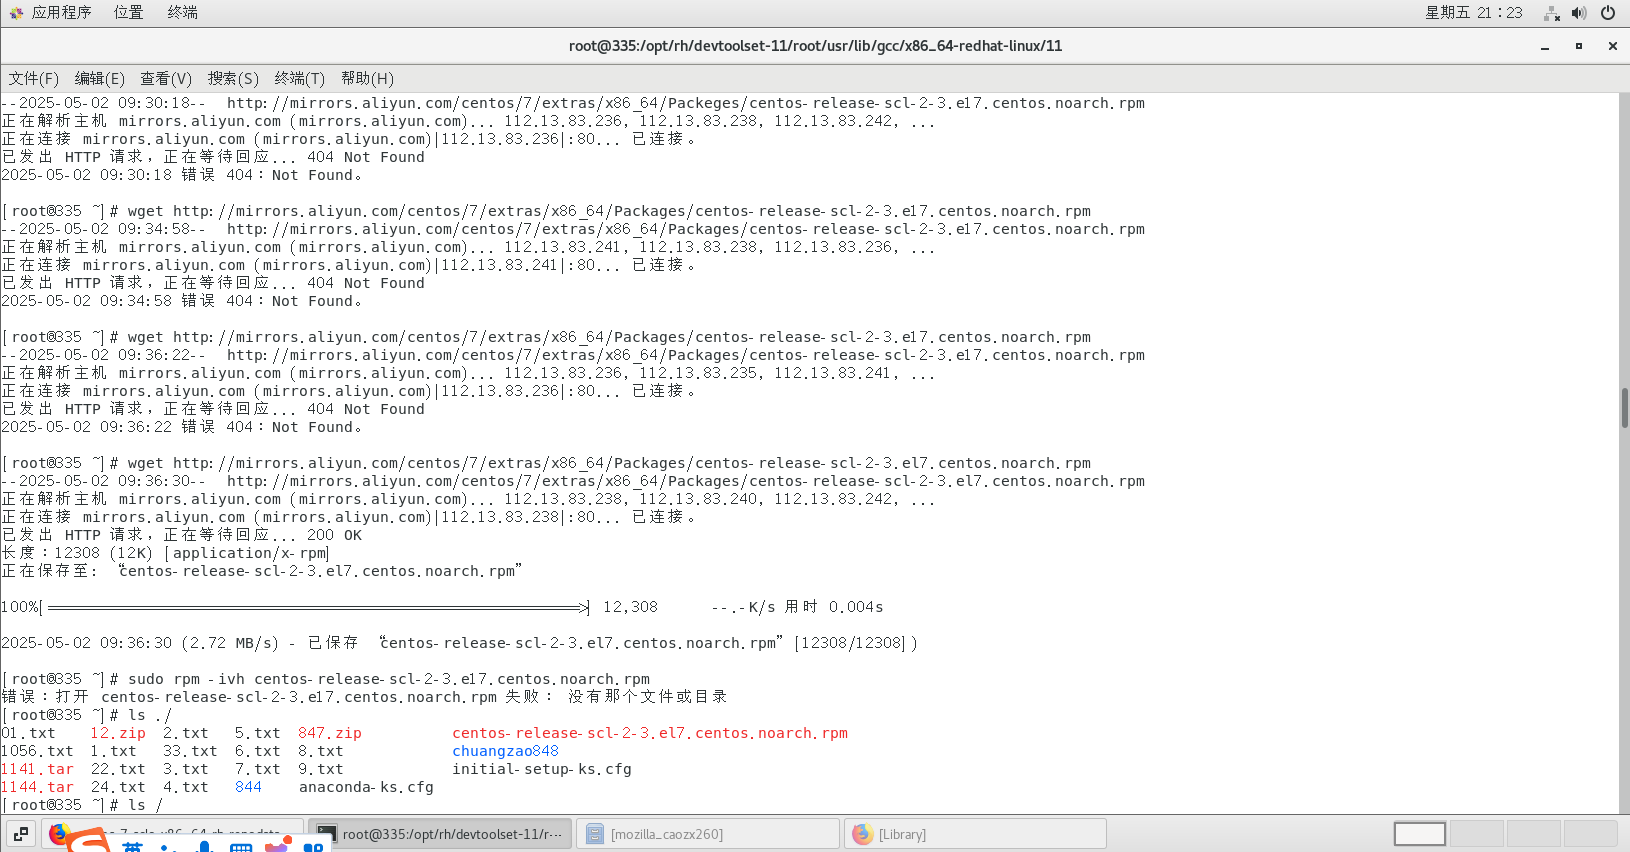Click the file name 33.txt
The height and width of the screenshot is (852, 1630).
[x=190, y=751]
